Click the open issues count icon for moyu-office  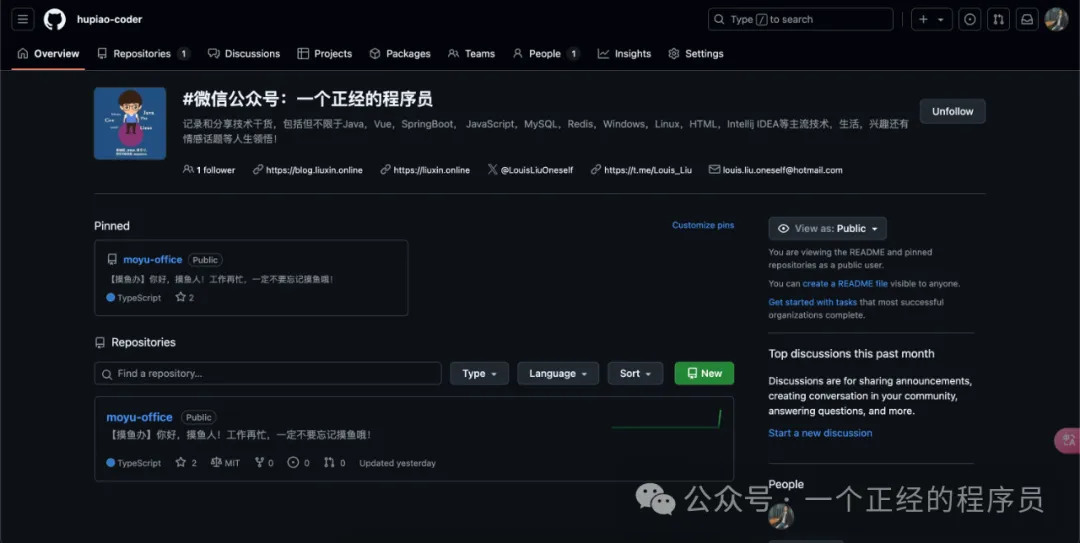pos(298,462)
